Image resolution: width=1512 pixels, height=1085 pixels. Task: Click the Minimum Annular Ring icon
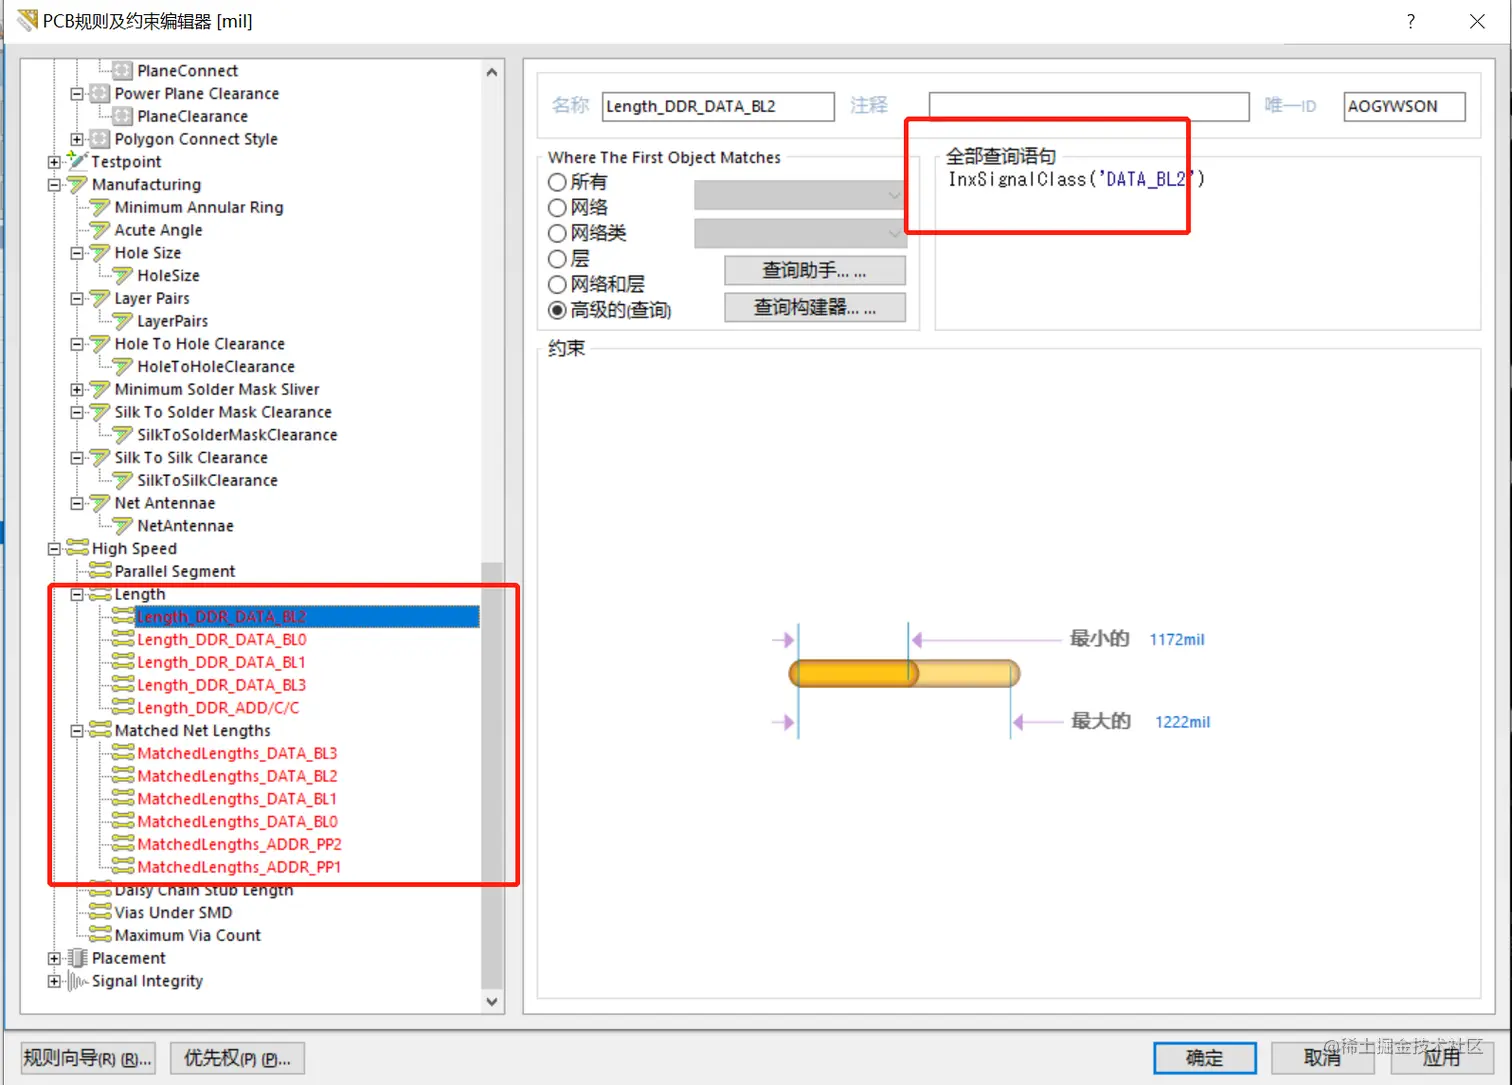[100, 207]
